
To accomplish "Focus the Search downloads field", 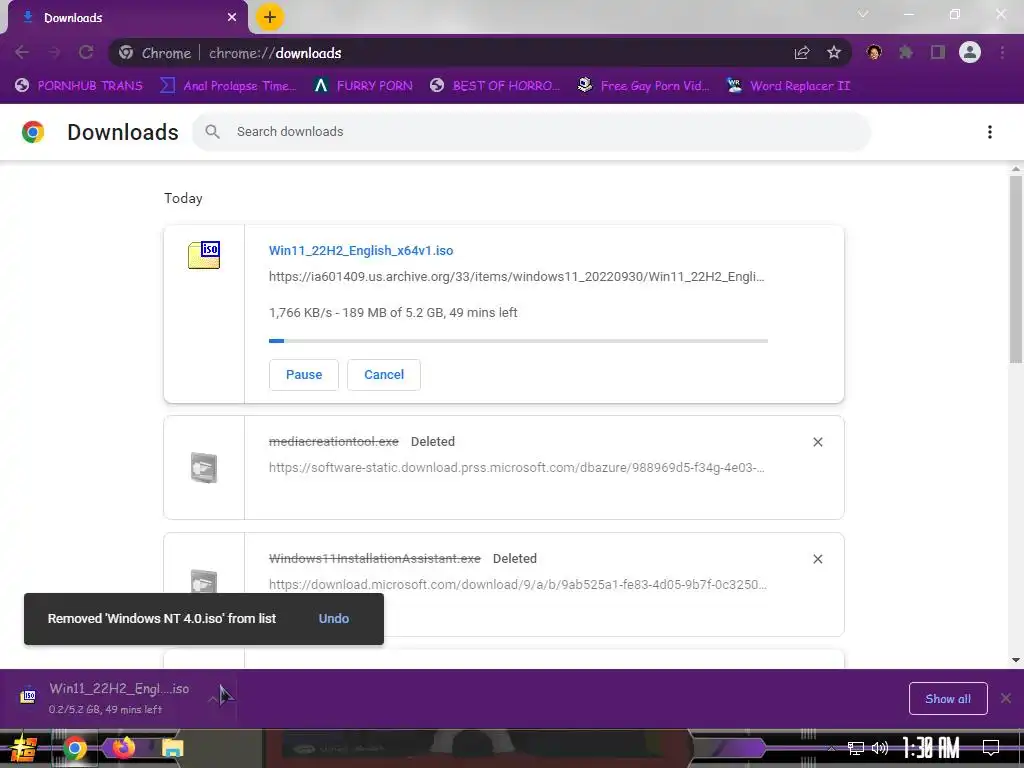I will [531, 132].
